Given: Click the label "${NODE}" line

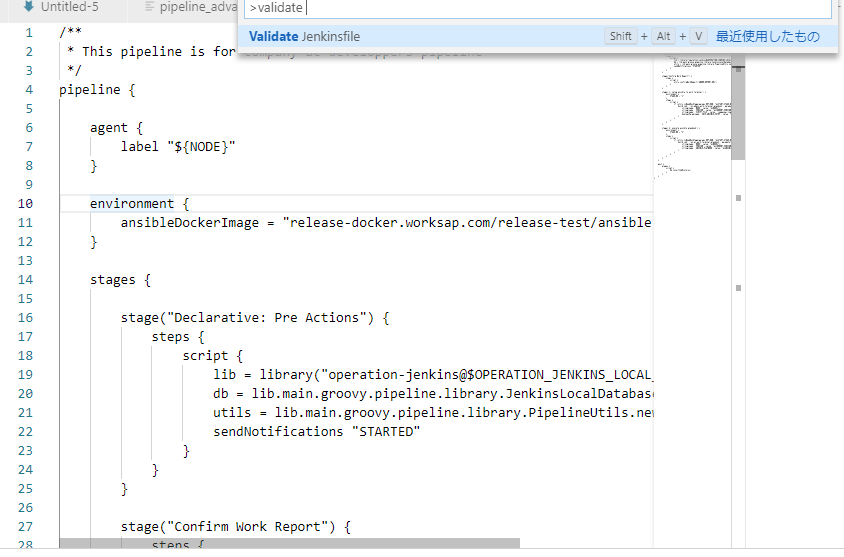Looking at the screenshot, I should pos(178,146).
